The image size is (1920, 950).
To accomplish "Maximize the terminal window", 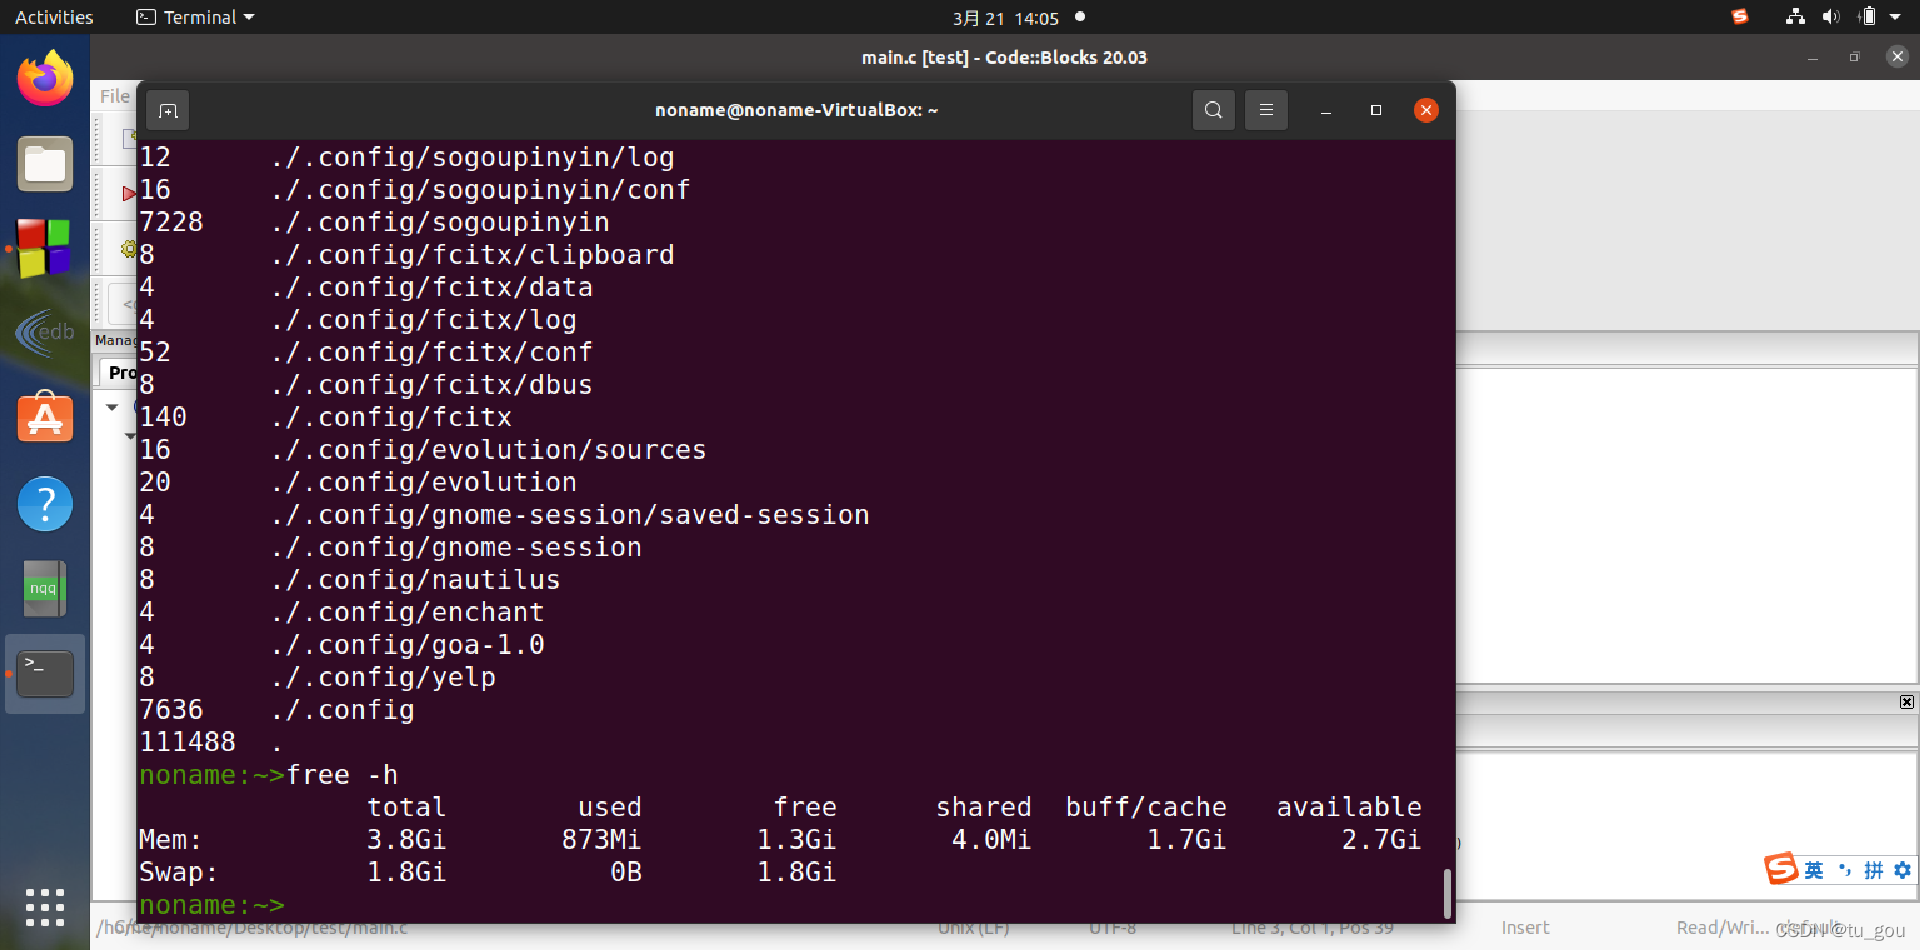I will coord(1376,110).
